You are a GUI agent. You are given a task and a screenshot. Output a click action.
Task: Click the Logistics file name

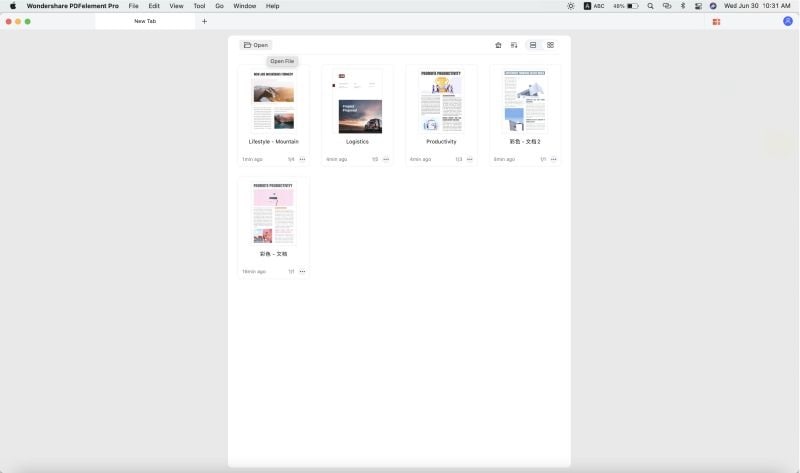(x=357, y=142)
